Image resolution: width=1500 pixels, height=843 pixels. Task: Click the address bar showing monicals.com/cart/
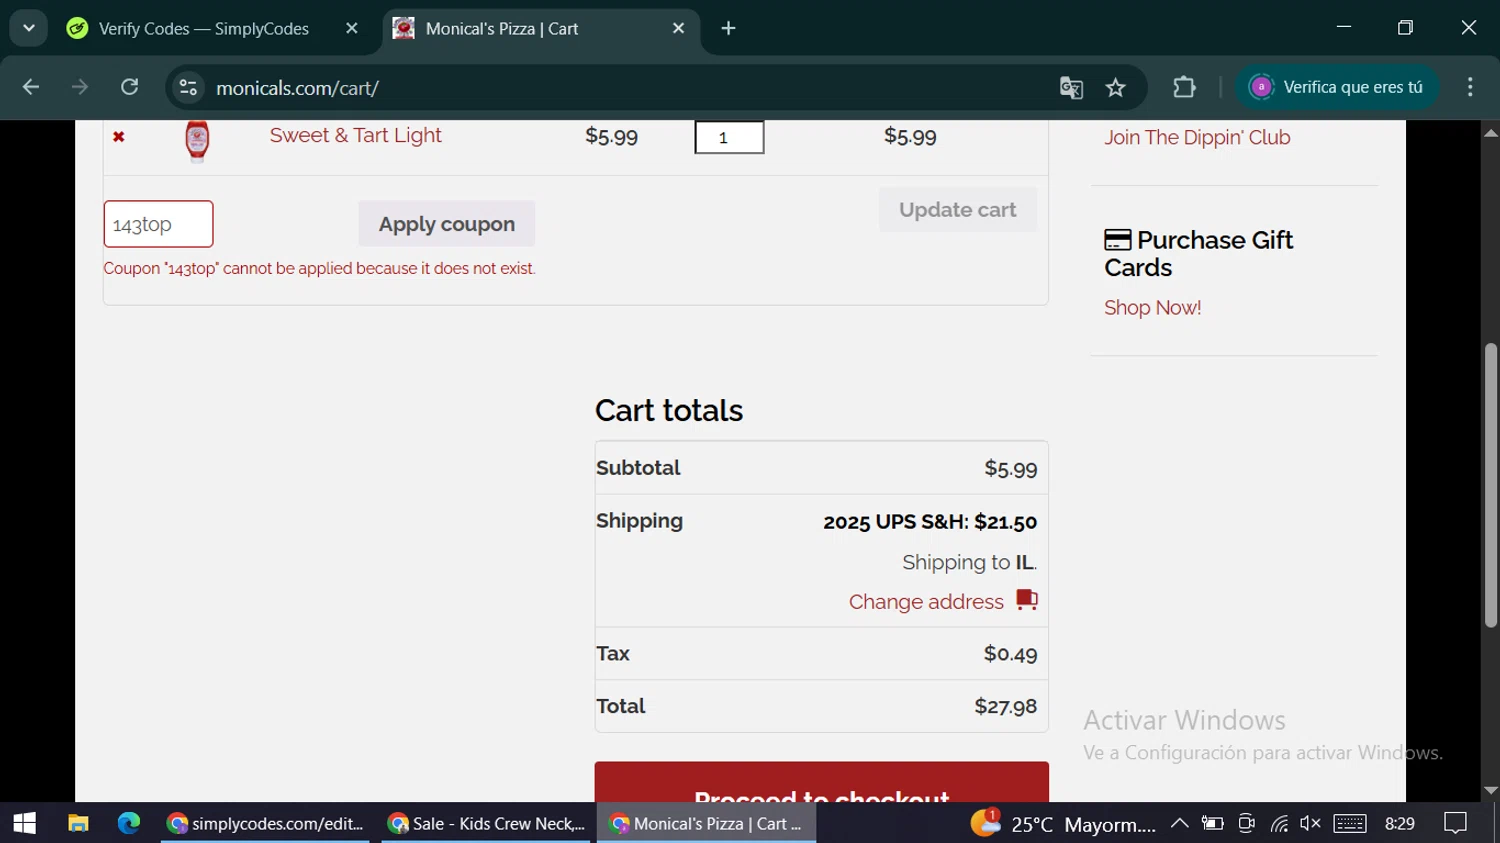coord(620,88)
